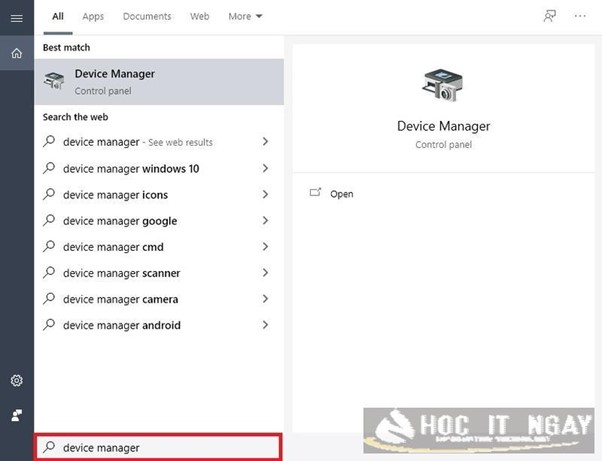This screenshot has width=602, height=461.
Task: Expand arrow for 'device manager camera'
Action: 265,299
